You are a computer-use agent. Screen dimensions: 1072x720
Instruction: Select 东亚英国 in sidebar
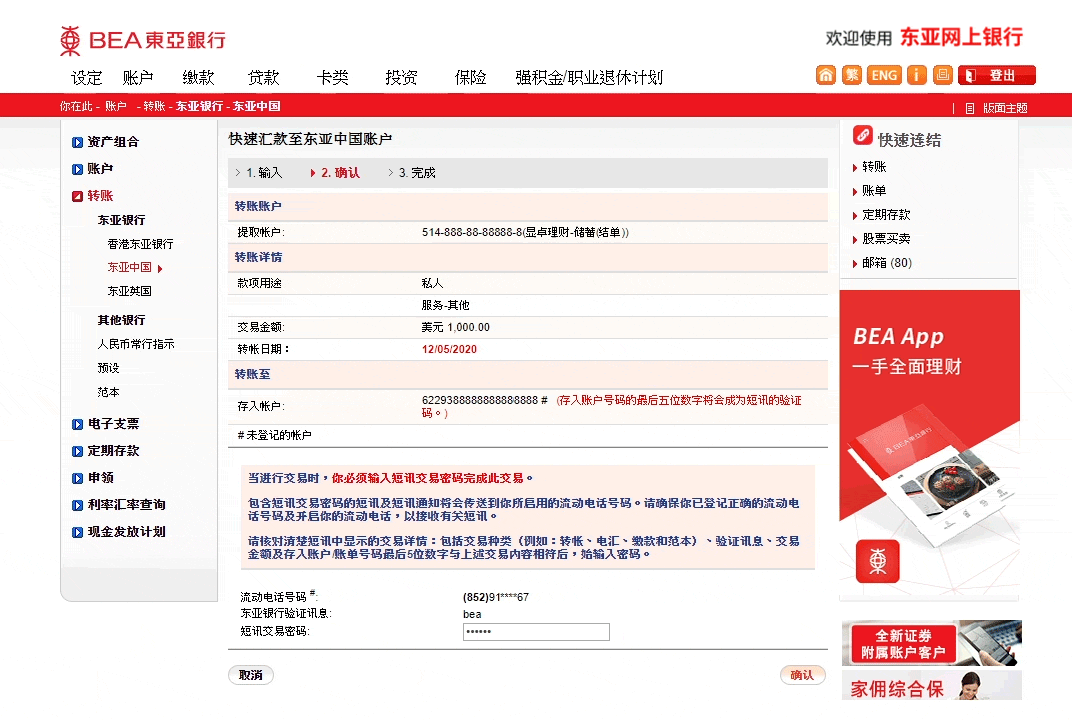pyautogui.click(x=129, y=291)
